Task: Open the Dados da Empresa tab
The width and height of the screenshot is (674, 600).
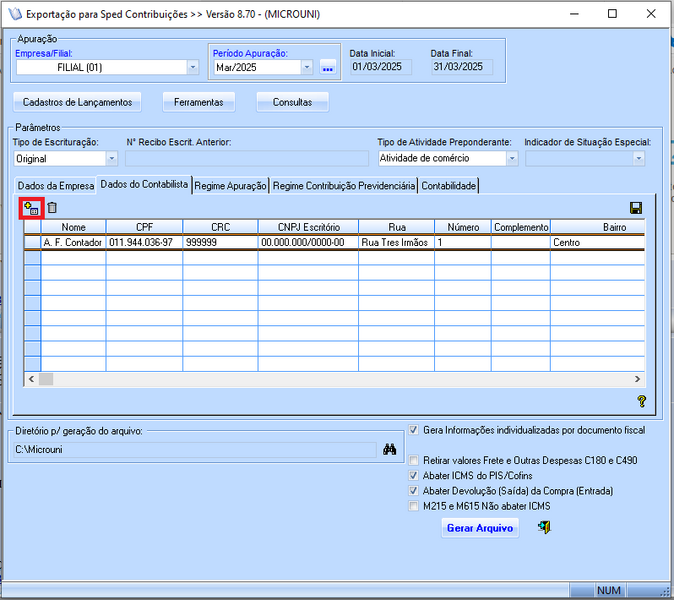Action: click(56, 186)
